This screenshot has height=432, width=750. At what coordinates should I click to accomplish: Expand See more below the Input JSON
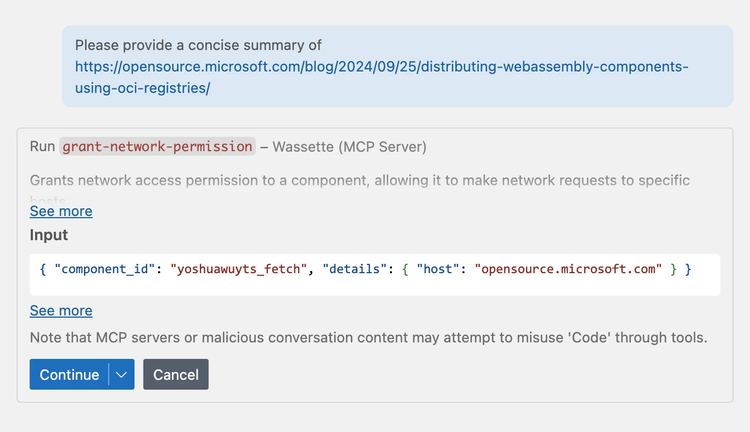pos(61,310)
